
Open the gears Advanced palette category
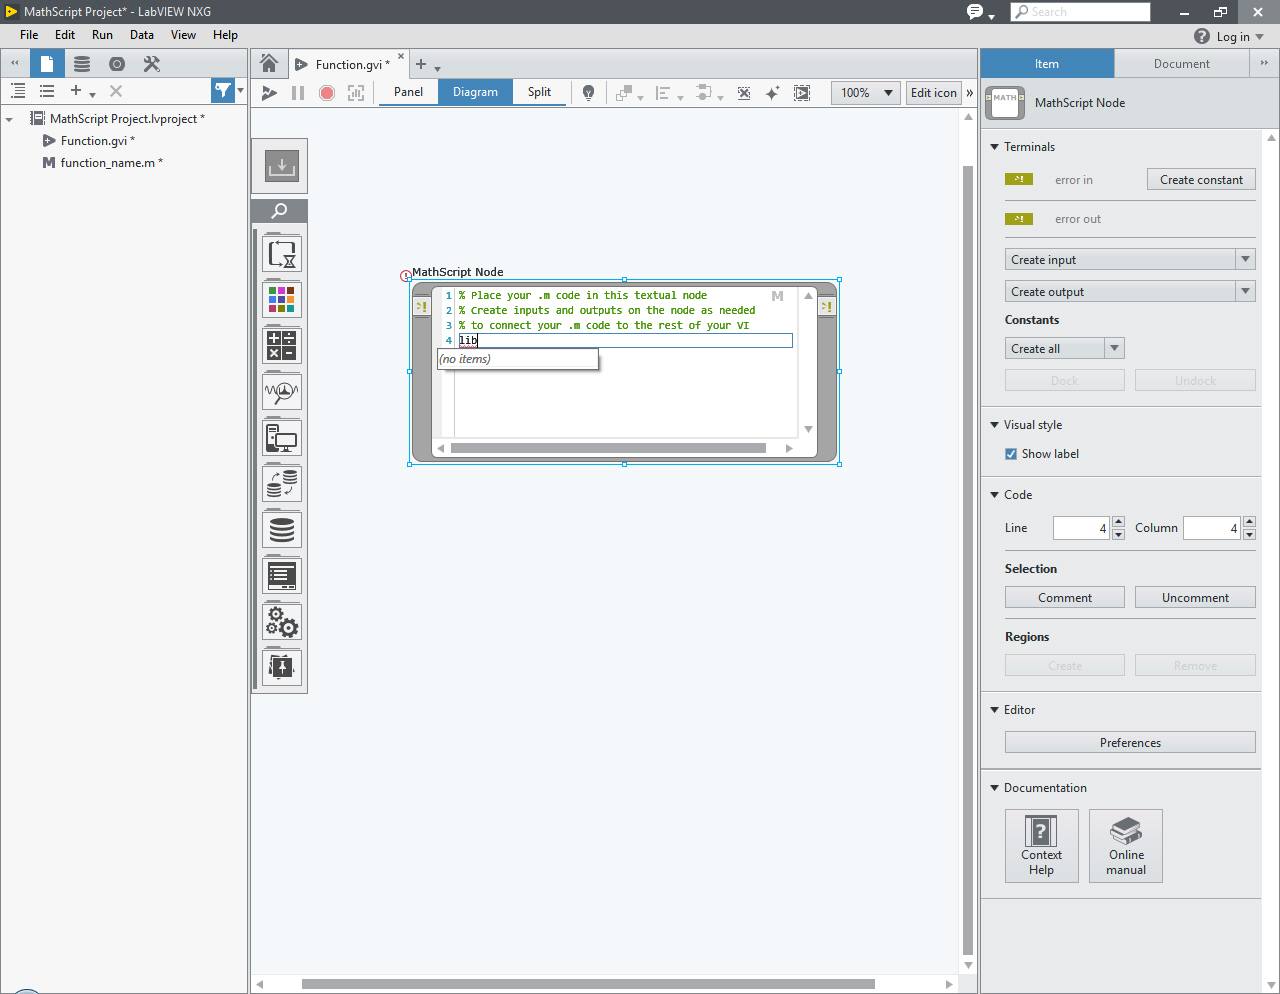(x=282, y=622)
